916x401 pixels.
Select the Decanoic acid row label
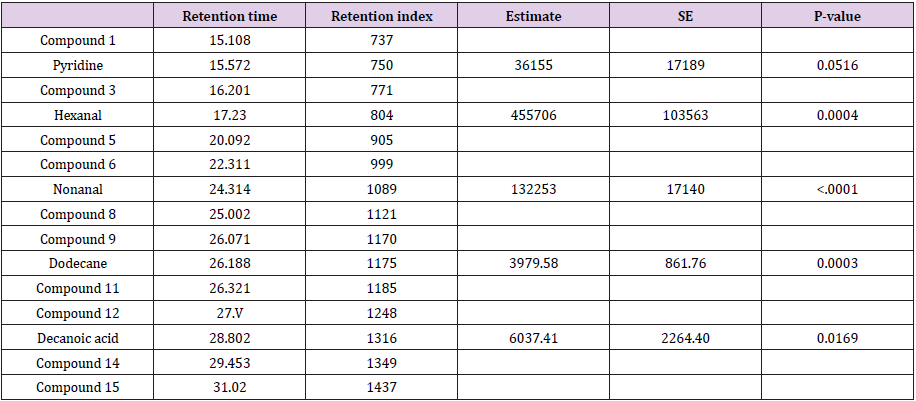point(78,338)
